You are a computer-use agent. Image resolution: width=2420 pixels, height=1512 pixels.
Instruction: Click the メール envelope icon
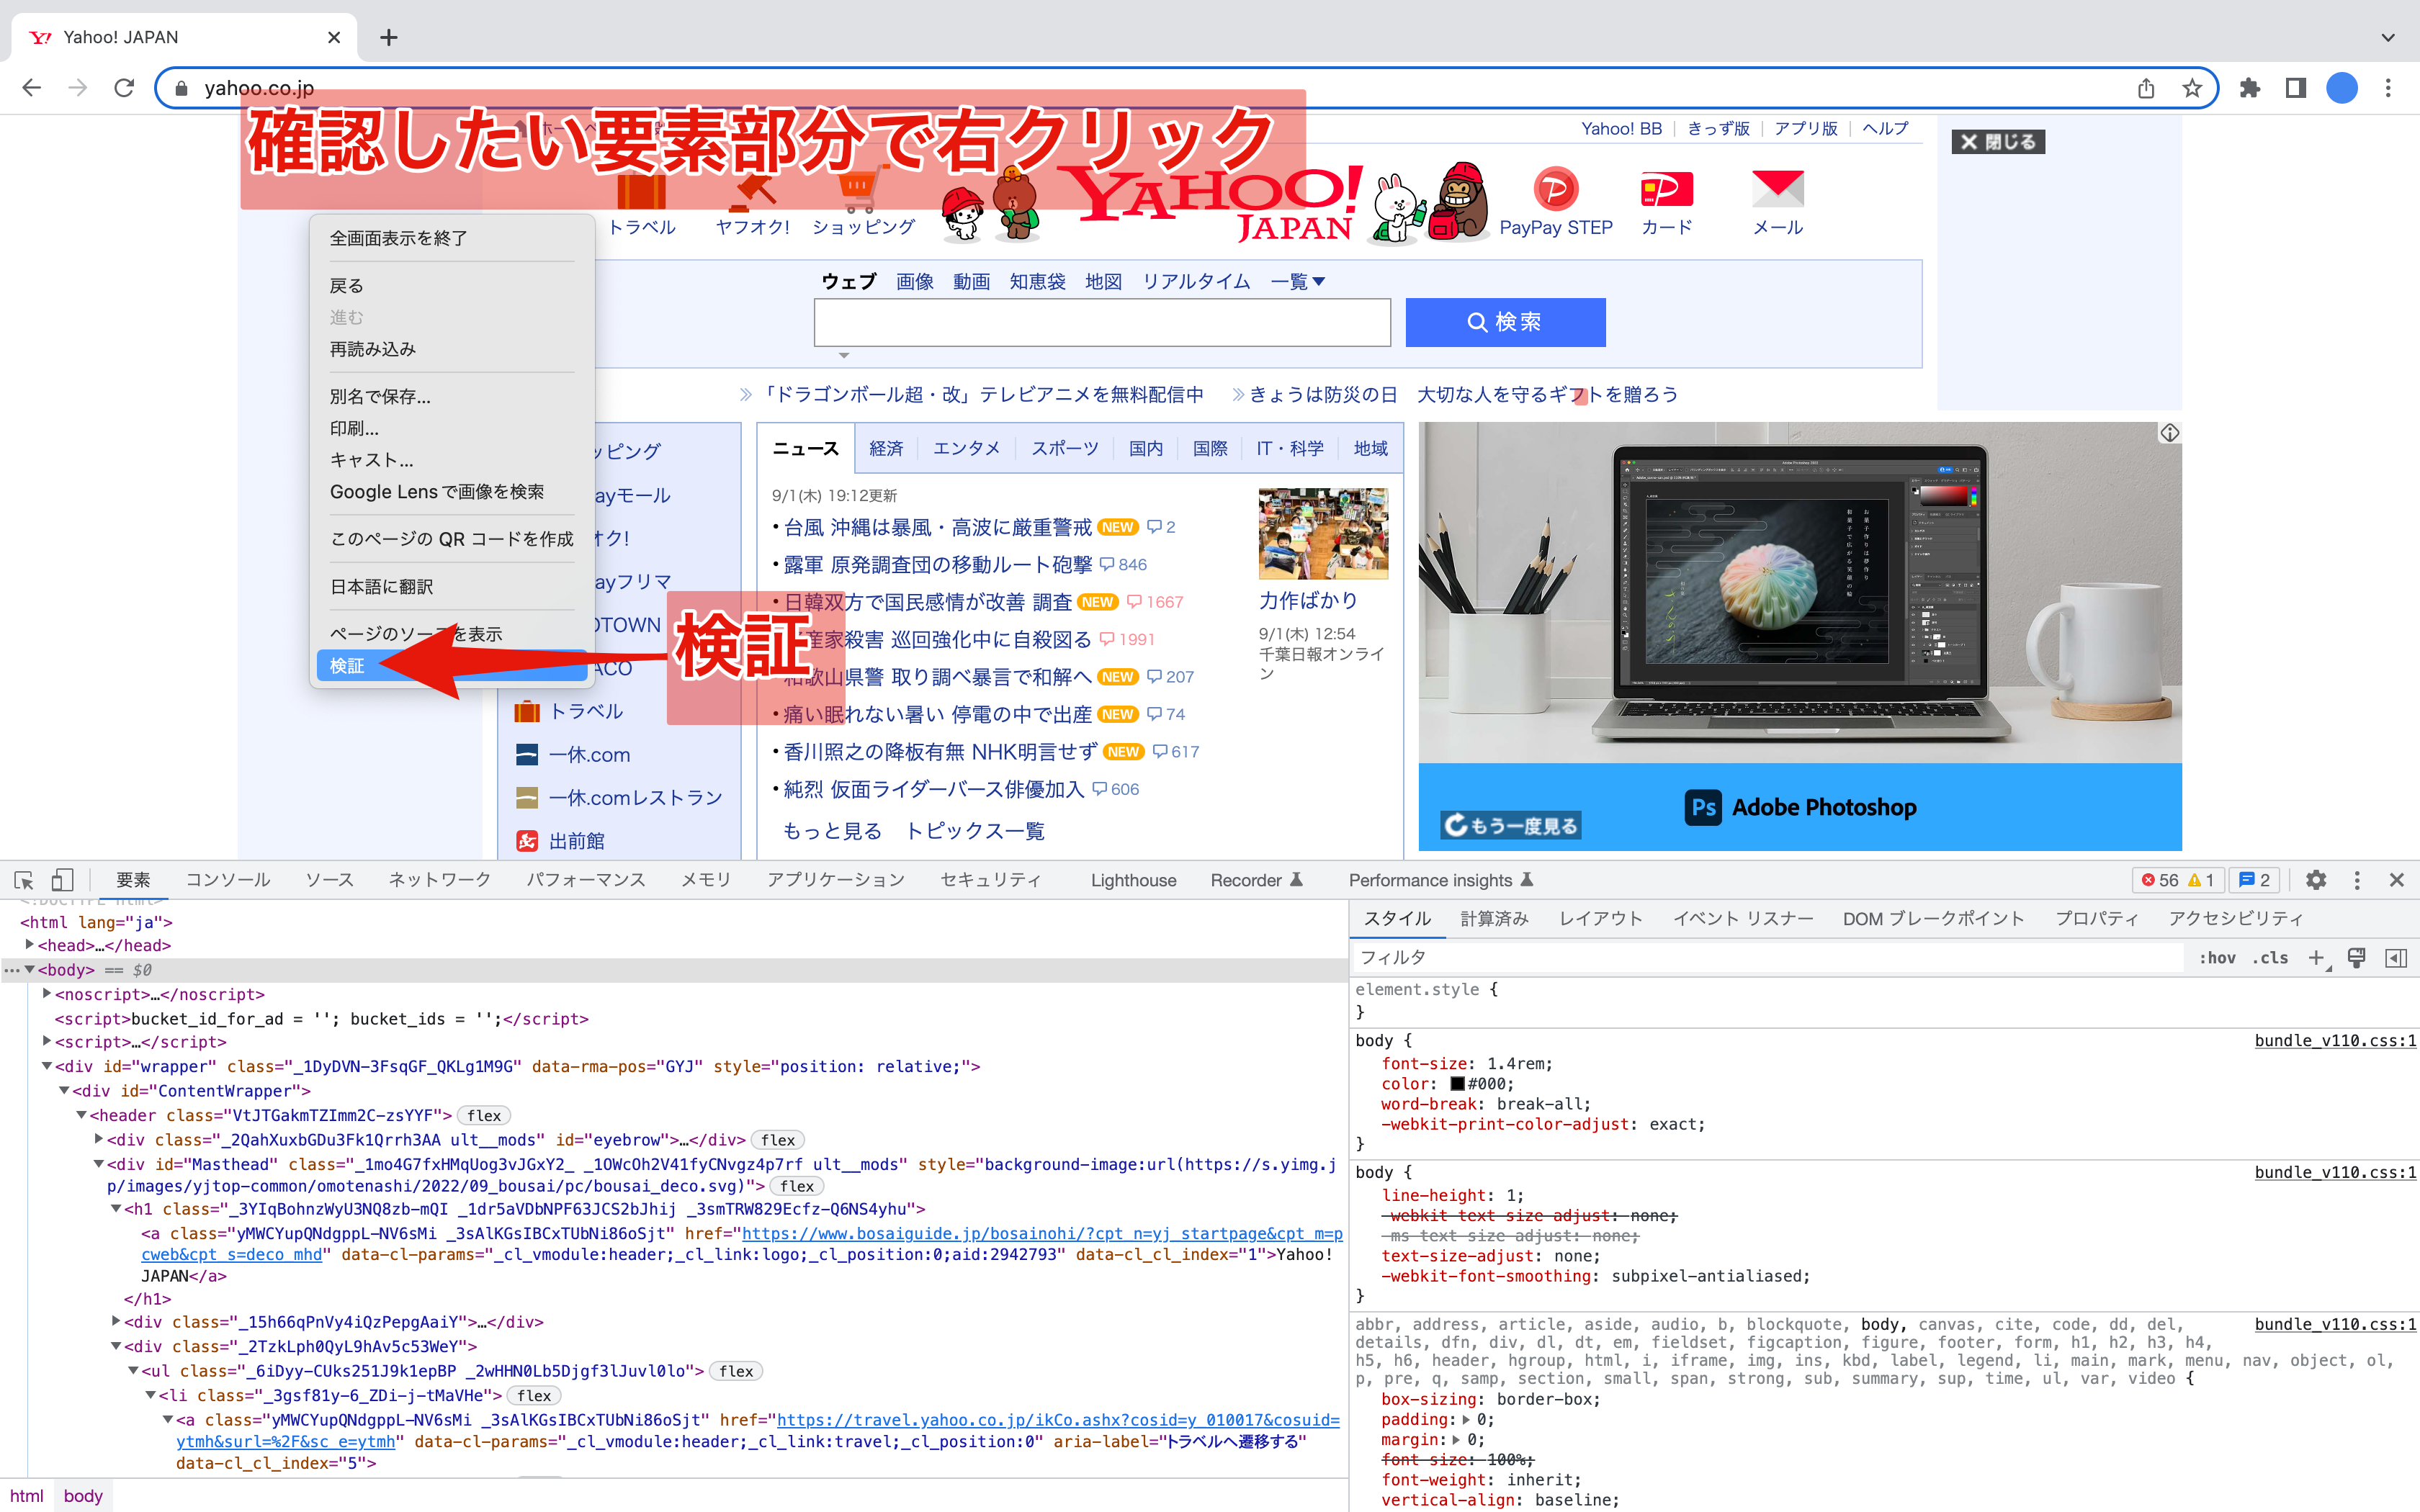(1778, 188)
